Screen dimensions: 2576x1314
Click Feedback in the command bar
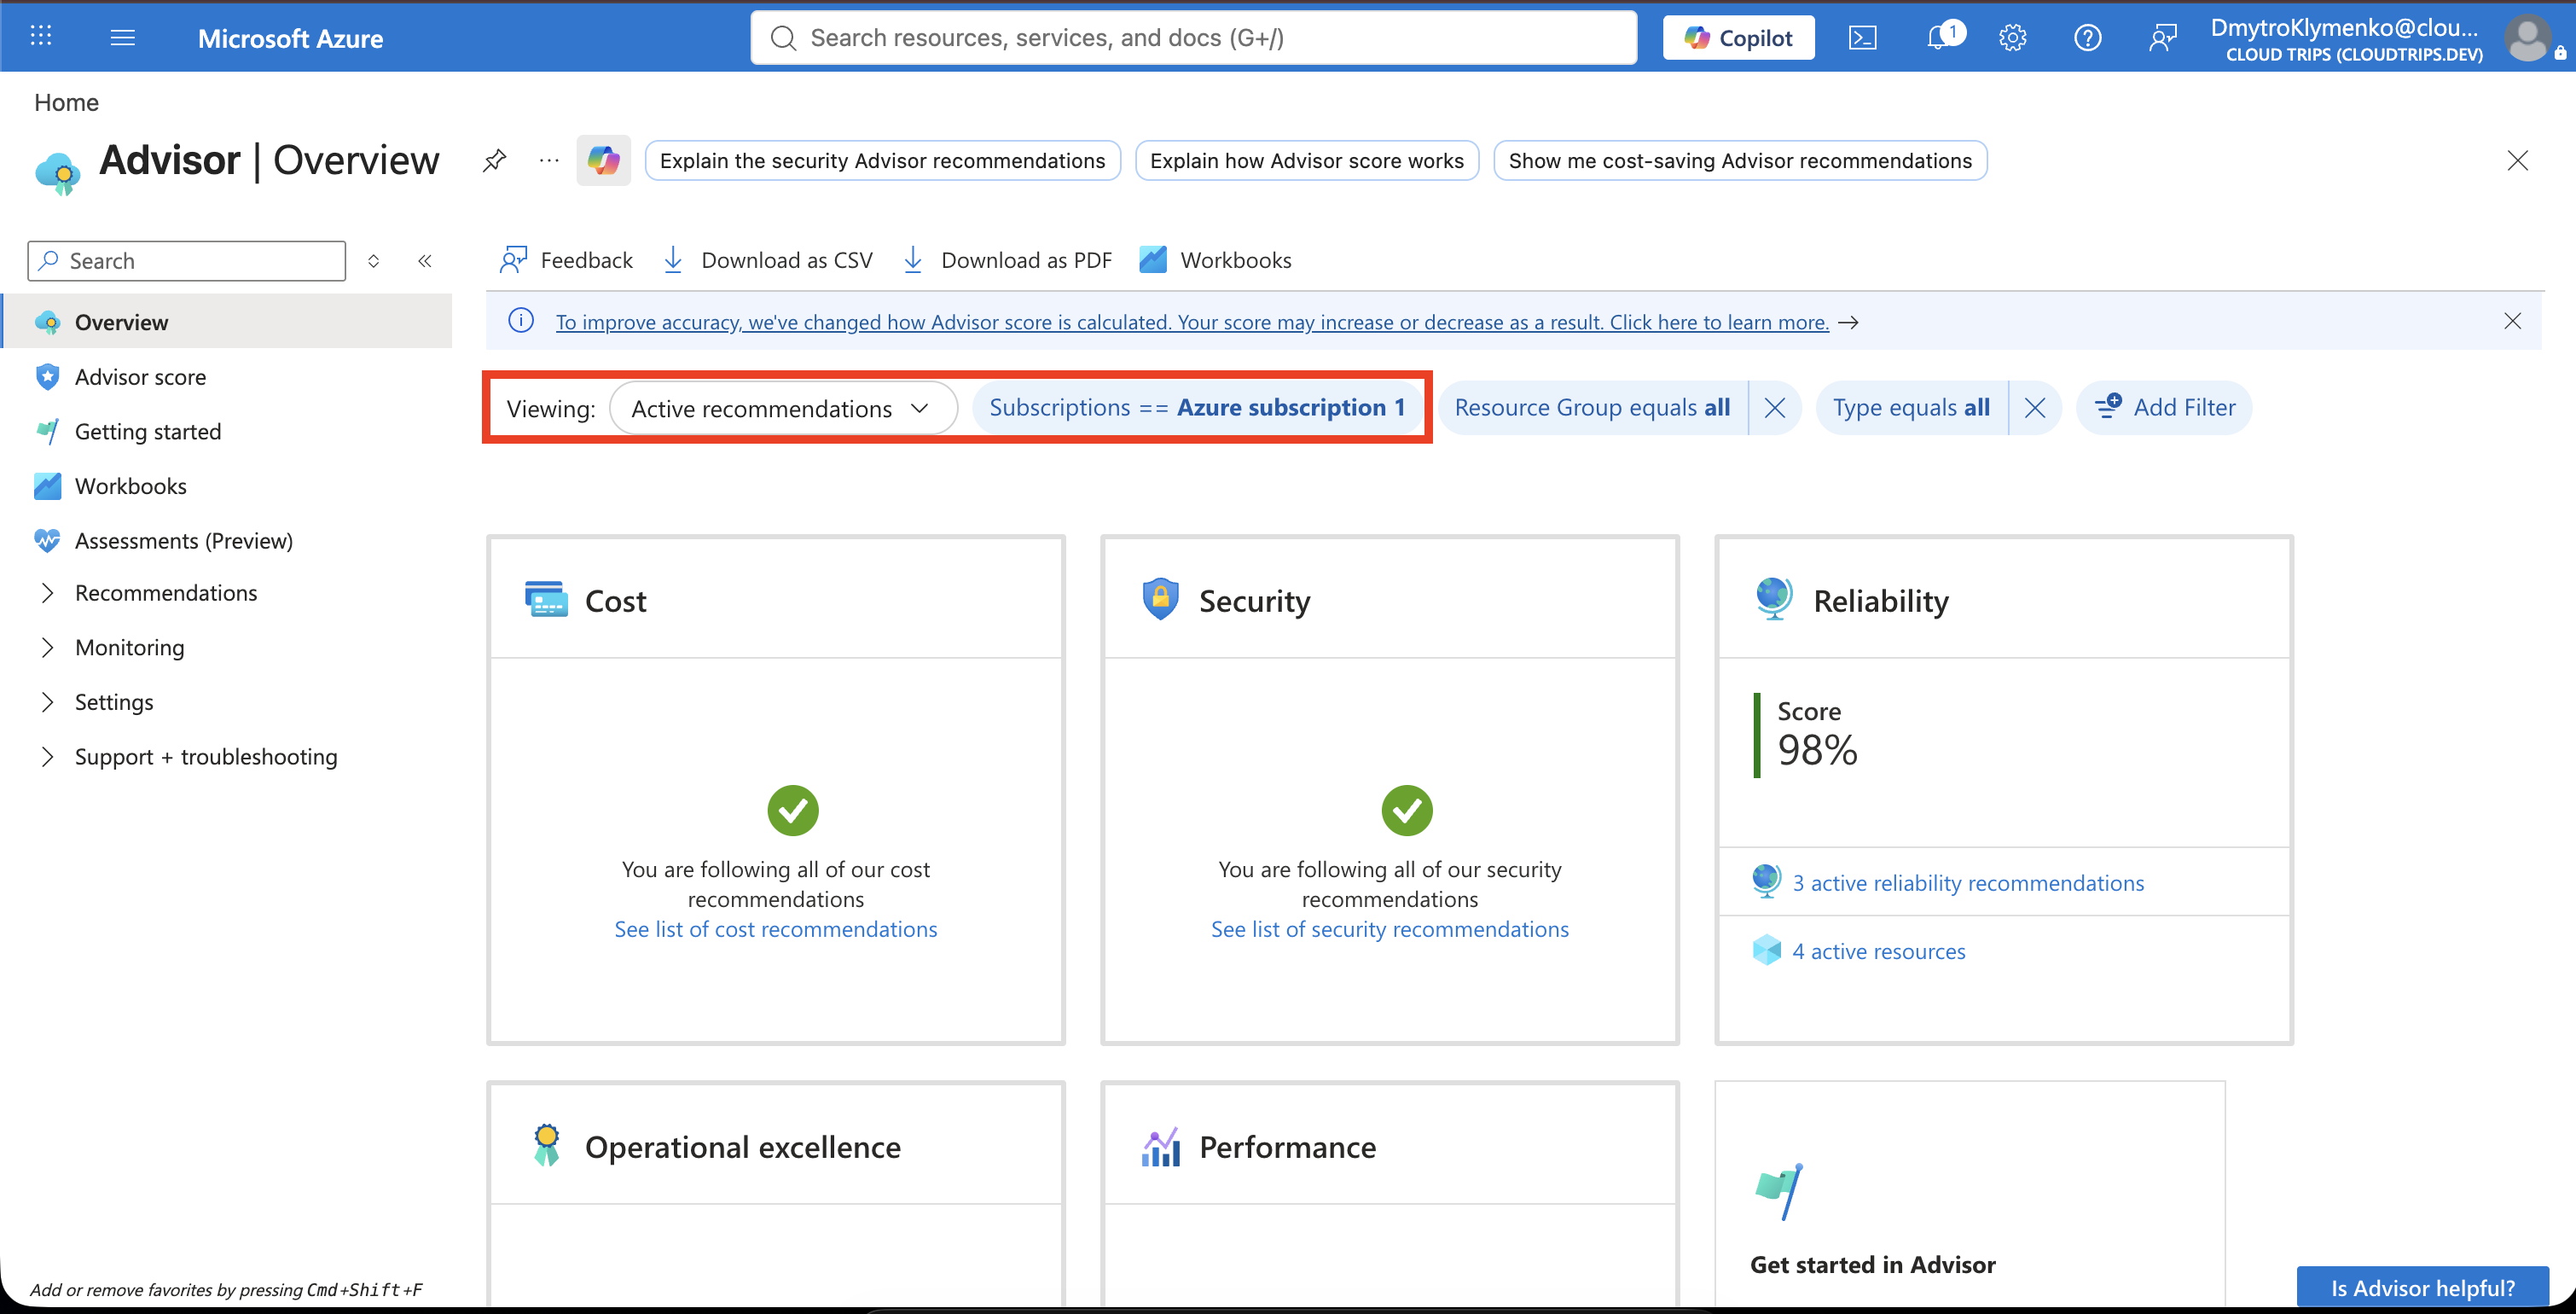pos(566,260)
